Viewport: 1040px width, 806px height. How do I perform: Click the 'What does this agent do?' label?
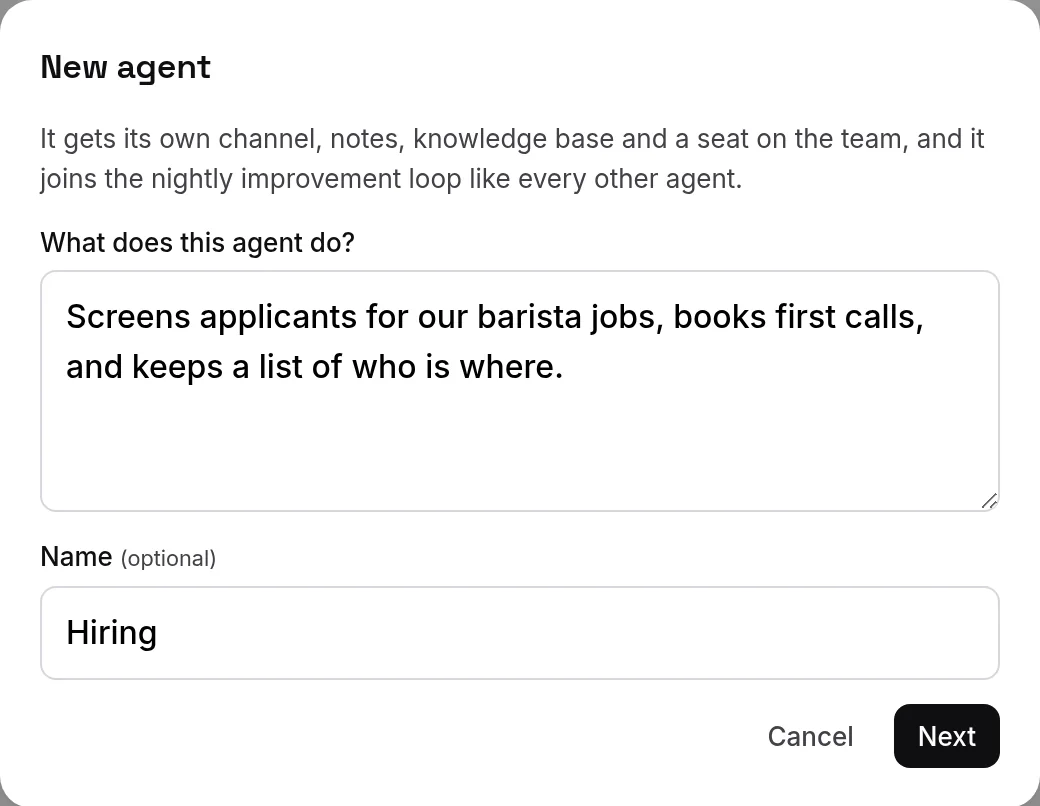pyautogui.click(x=198, y=243)
